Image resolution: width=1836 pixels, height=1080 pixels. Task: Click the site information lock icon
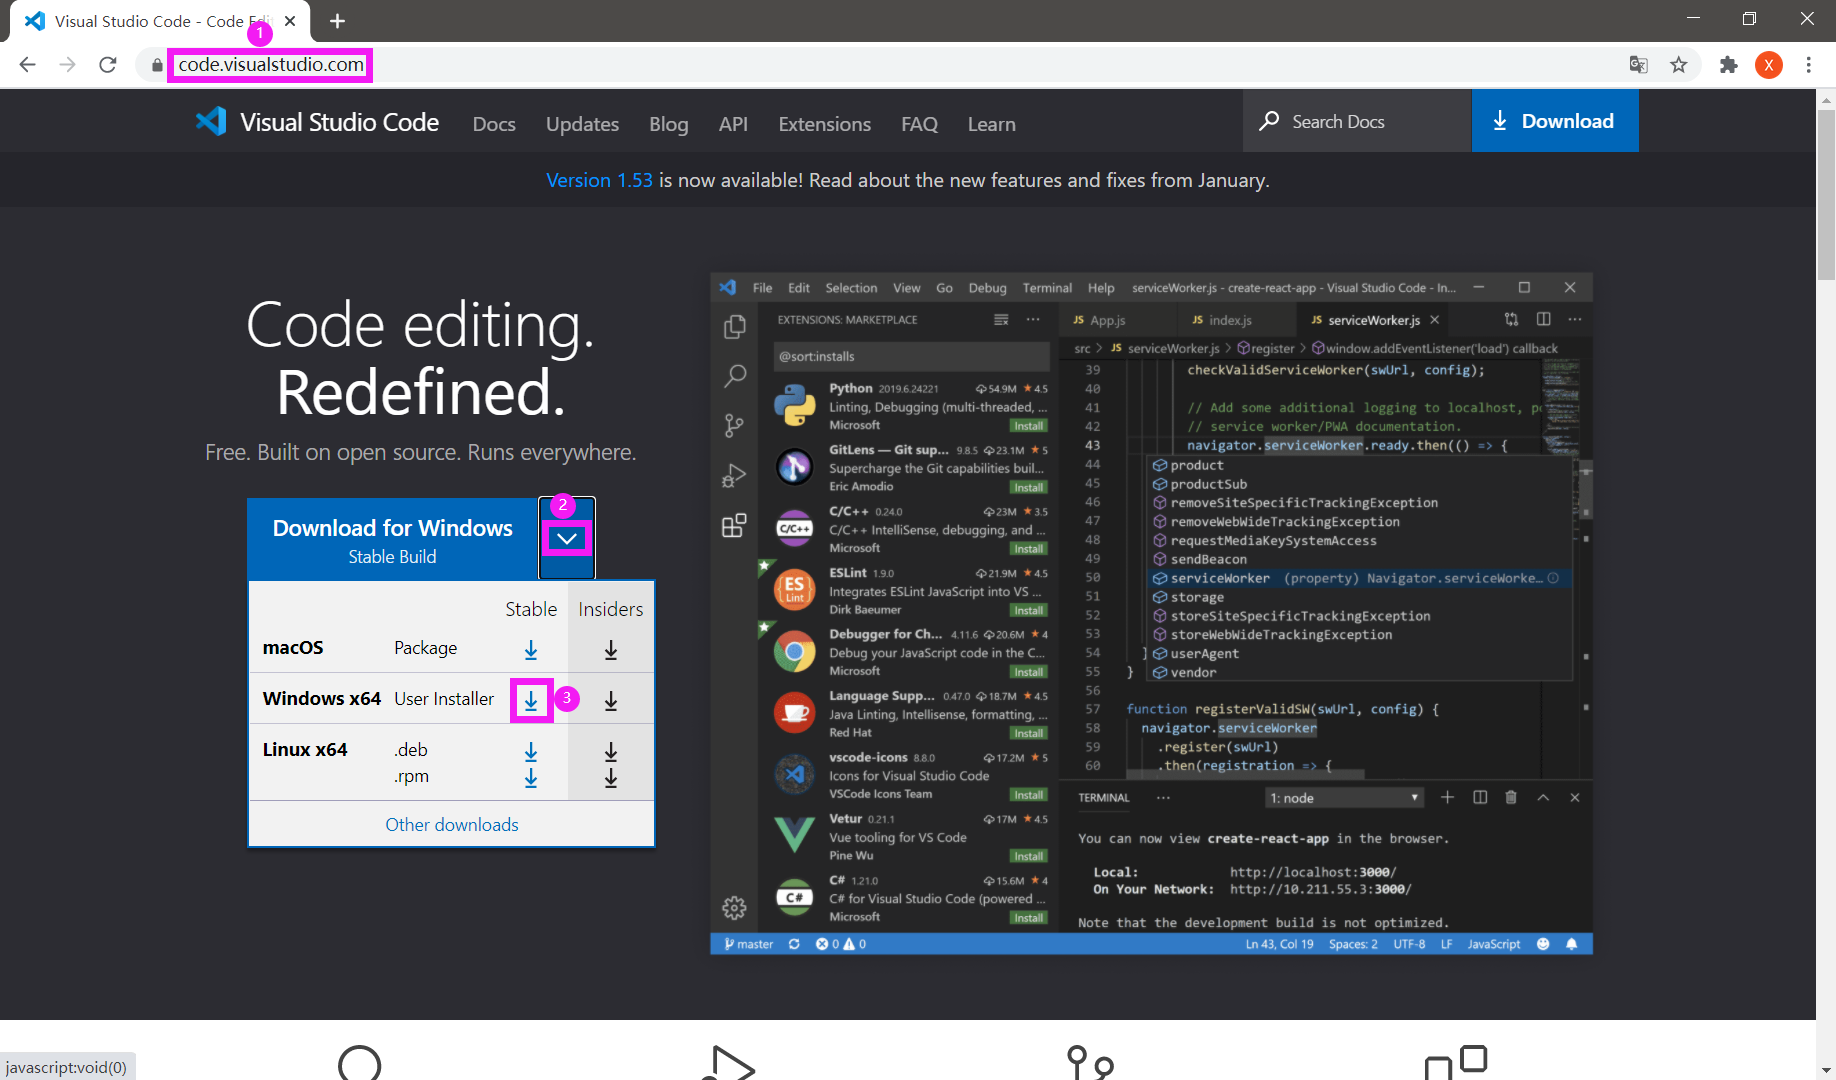coord(157,65)
